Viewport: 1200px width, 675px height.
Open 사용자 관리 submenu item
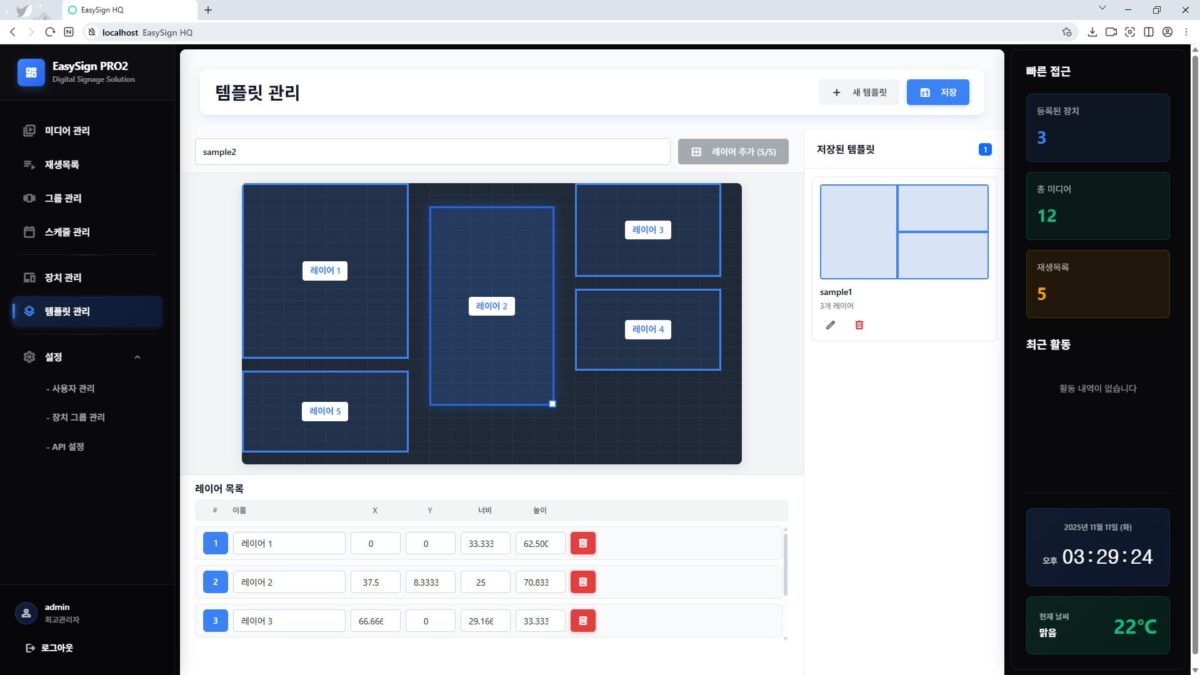[x=74, y=388]
